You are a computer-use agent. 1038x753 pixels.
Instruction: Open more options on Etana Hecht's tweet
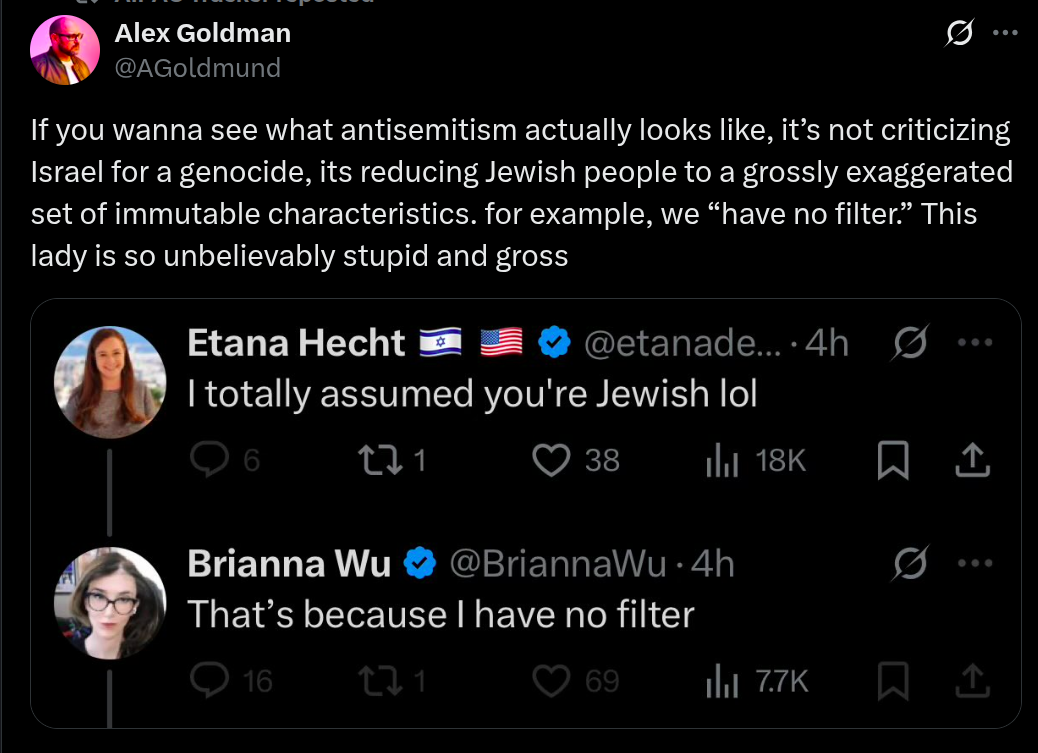[x=972, y=343]
